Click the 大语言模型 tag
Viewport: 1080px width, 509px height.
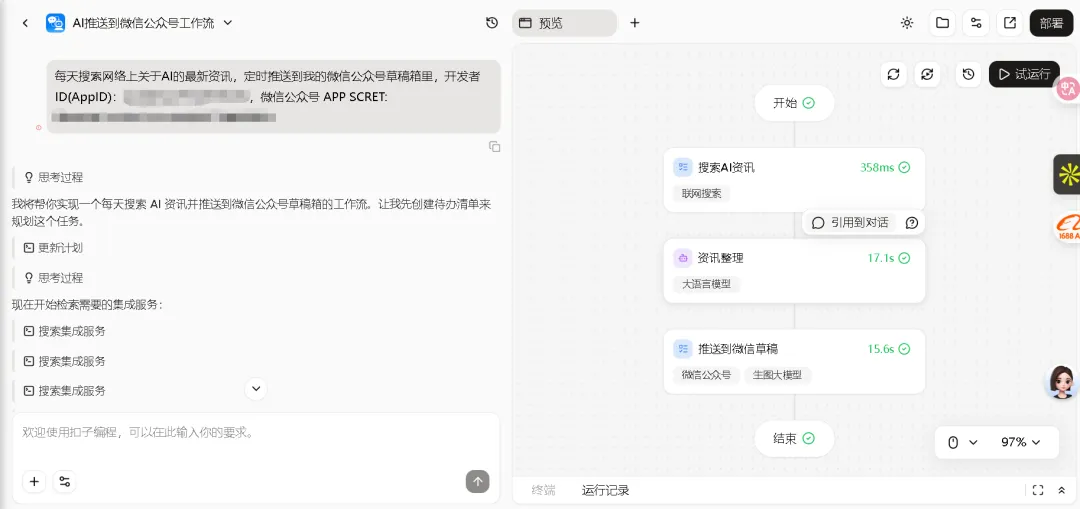(707, 284)
